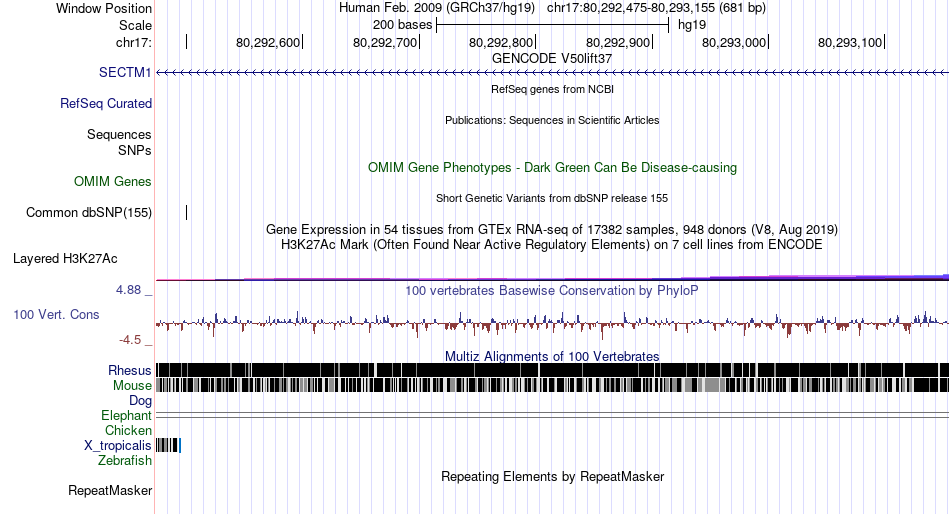Click the 80,292,900 ruler position
This screenshot has width=950, height=514.
618,42
